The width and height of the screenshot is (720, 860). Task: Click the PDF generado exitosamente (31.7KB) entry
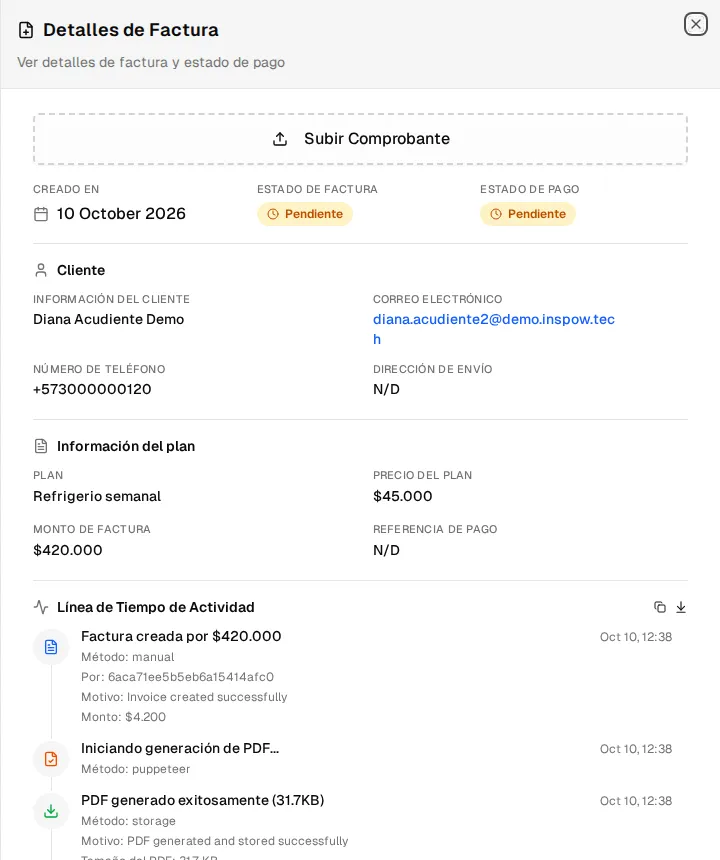(x=202, y=800)
